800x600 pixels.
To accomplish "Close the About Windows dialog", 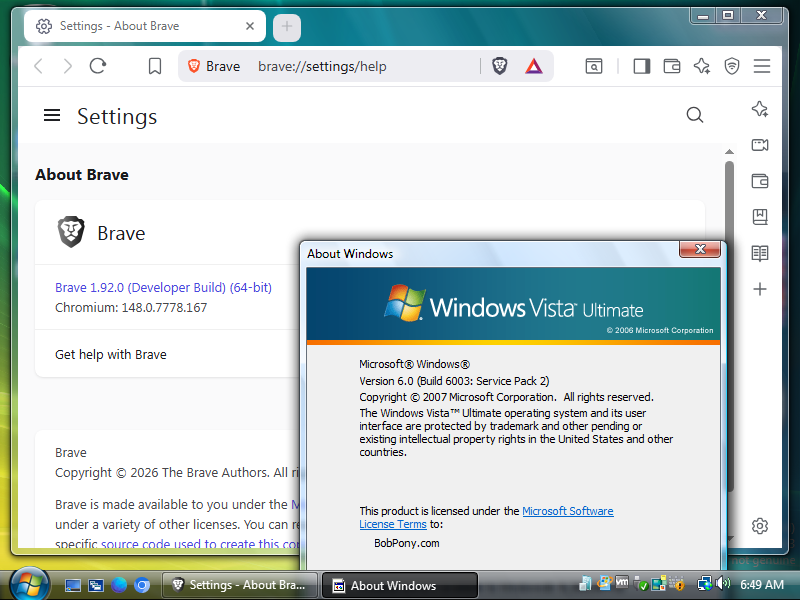I will click(699, 249).
